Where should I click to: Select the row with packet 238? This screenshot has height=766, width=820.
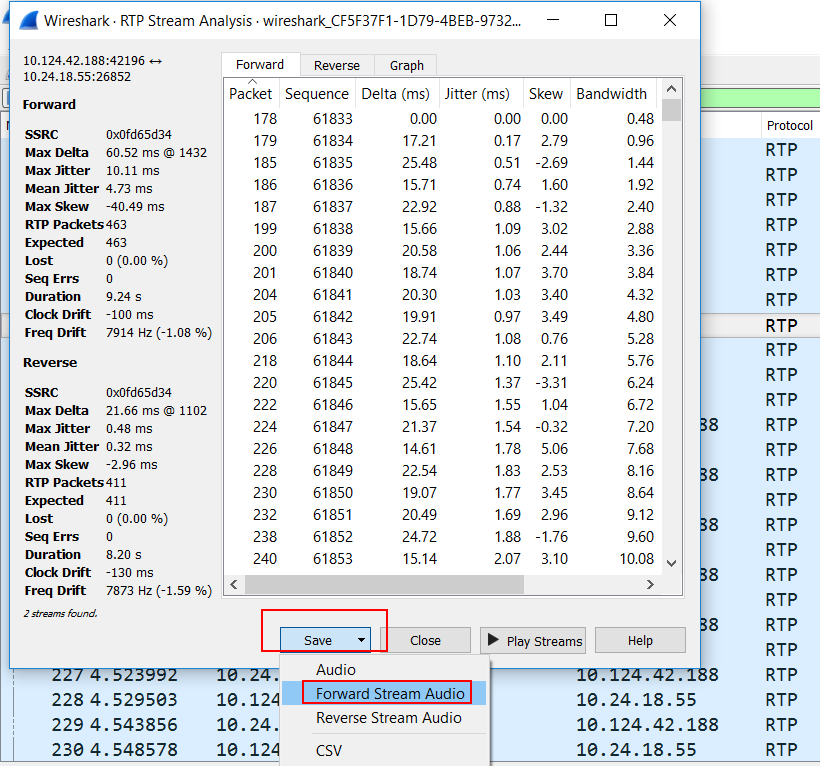[x=442, y=536]
